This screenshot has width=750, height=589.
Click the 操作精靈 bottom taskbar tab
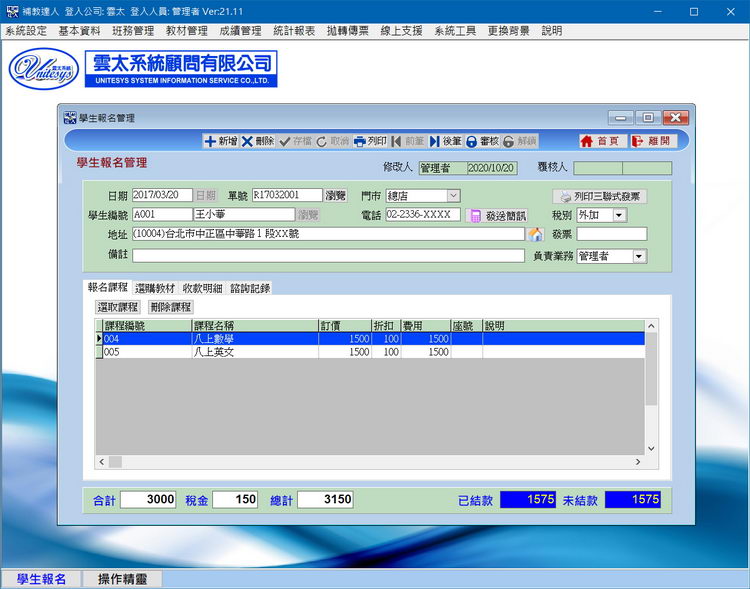click(122, 579)
